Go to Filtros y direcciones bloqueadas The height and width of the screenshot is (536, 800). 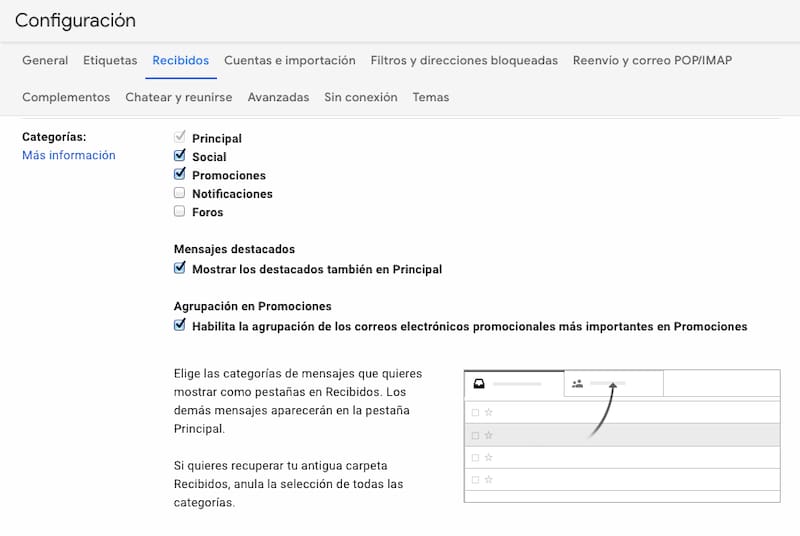464,60
